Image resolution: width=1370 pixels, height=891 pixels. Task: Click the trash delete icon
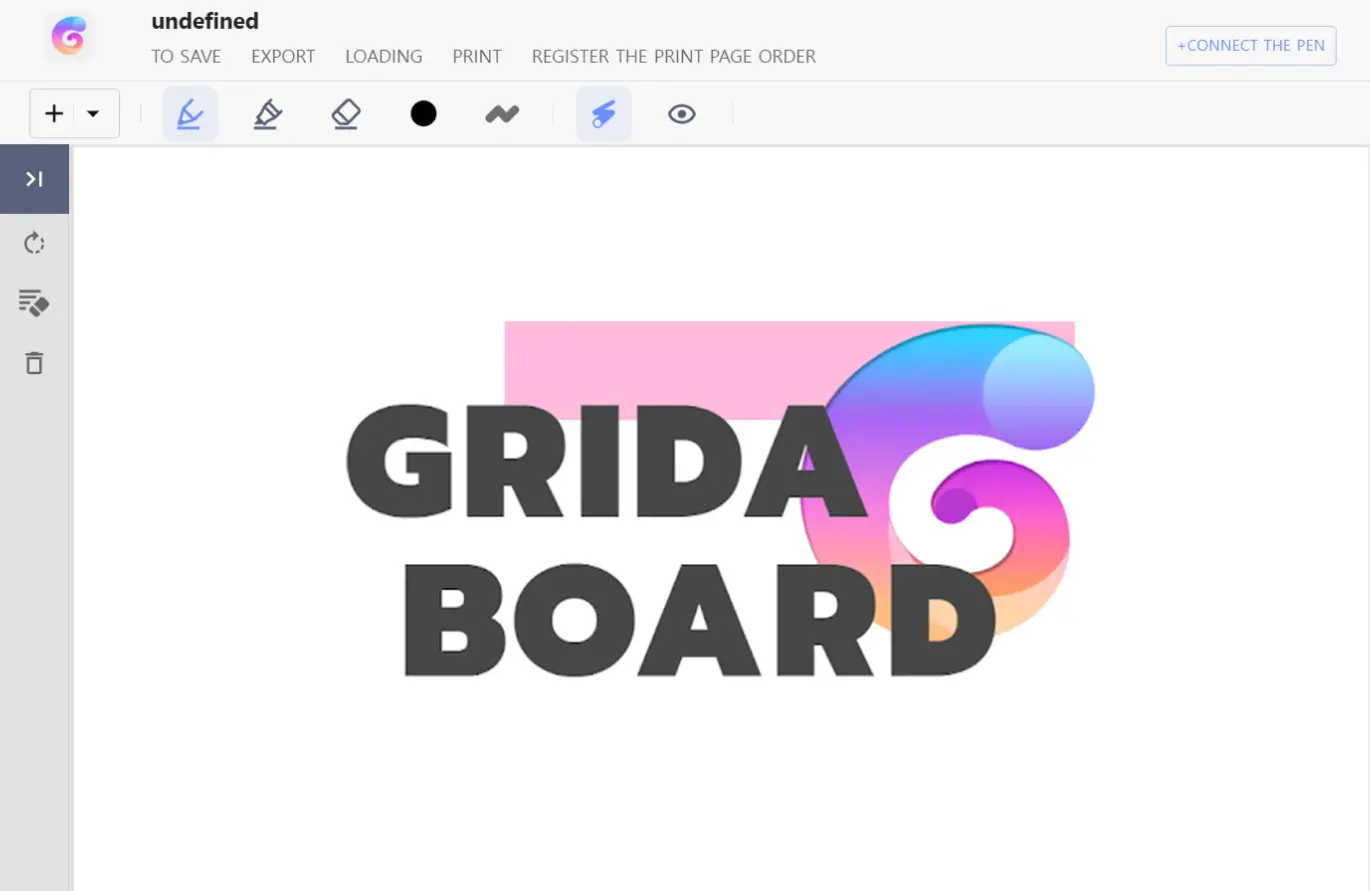34,362
